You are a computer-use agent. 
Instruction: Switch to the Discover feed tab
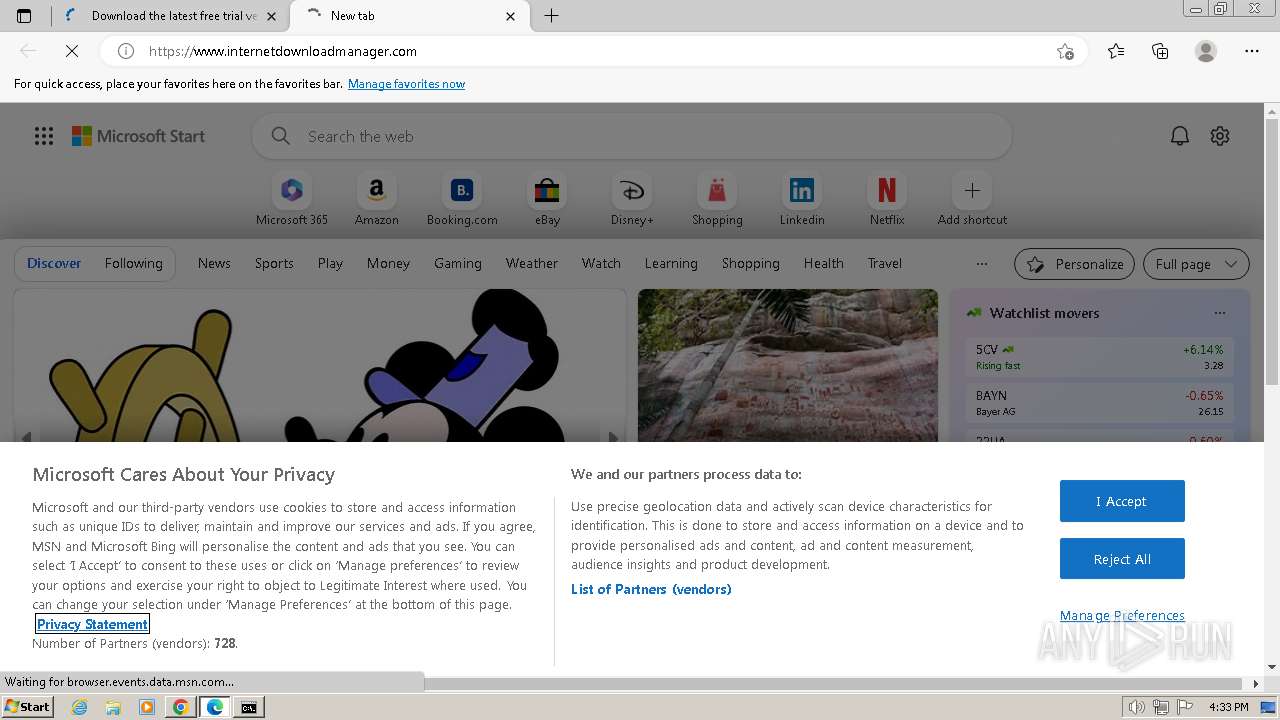click(x=54, y=263)
